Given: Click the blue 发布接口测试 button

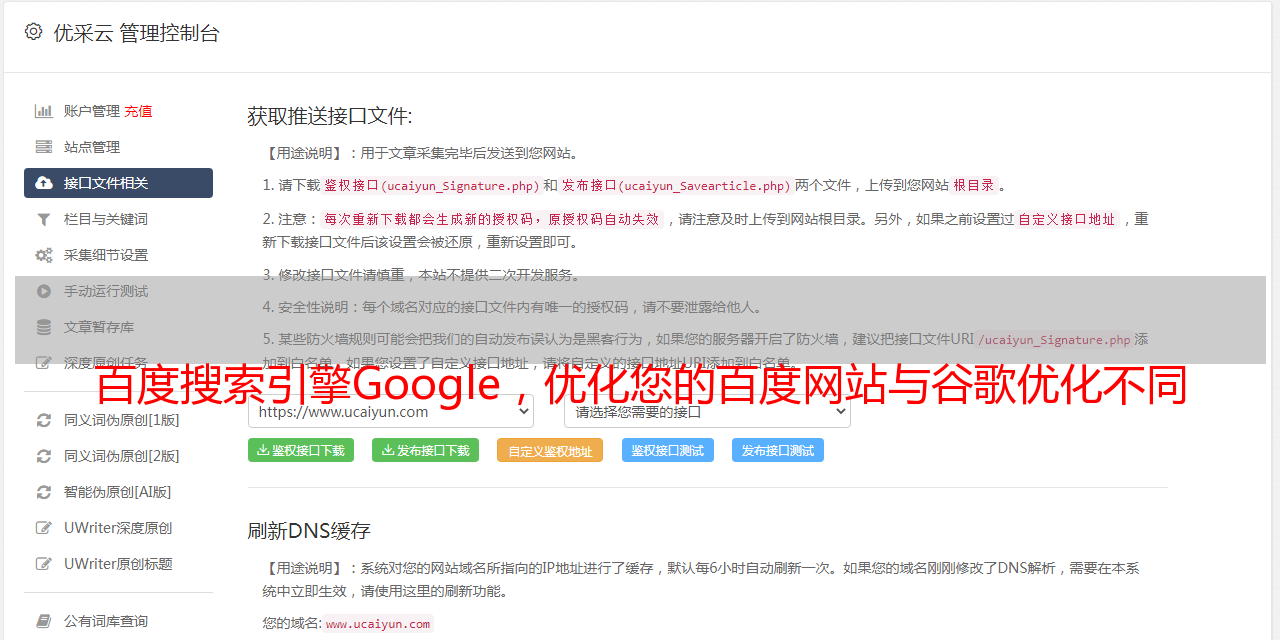Looking at the screenshot, I should pyautogui.click(x=778, y=450).
